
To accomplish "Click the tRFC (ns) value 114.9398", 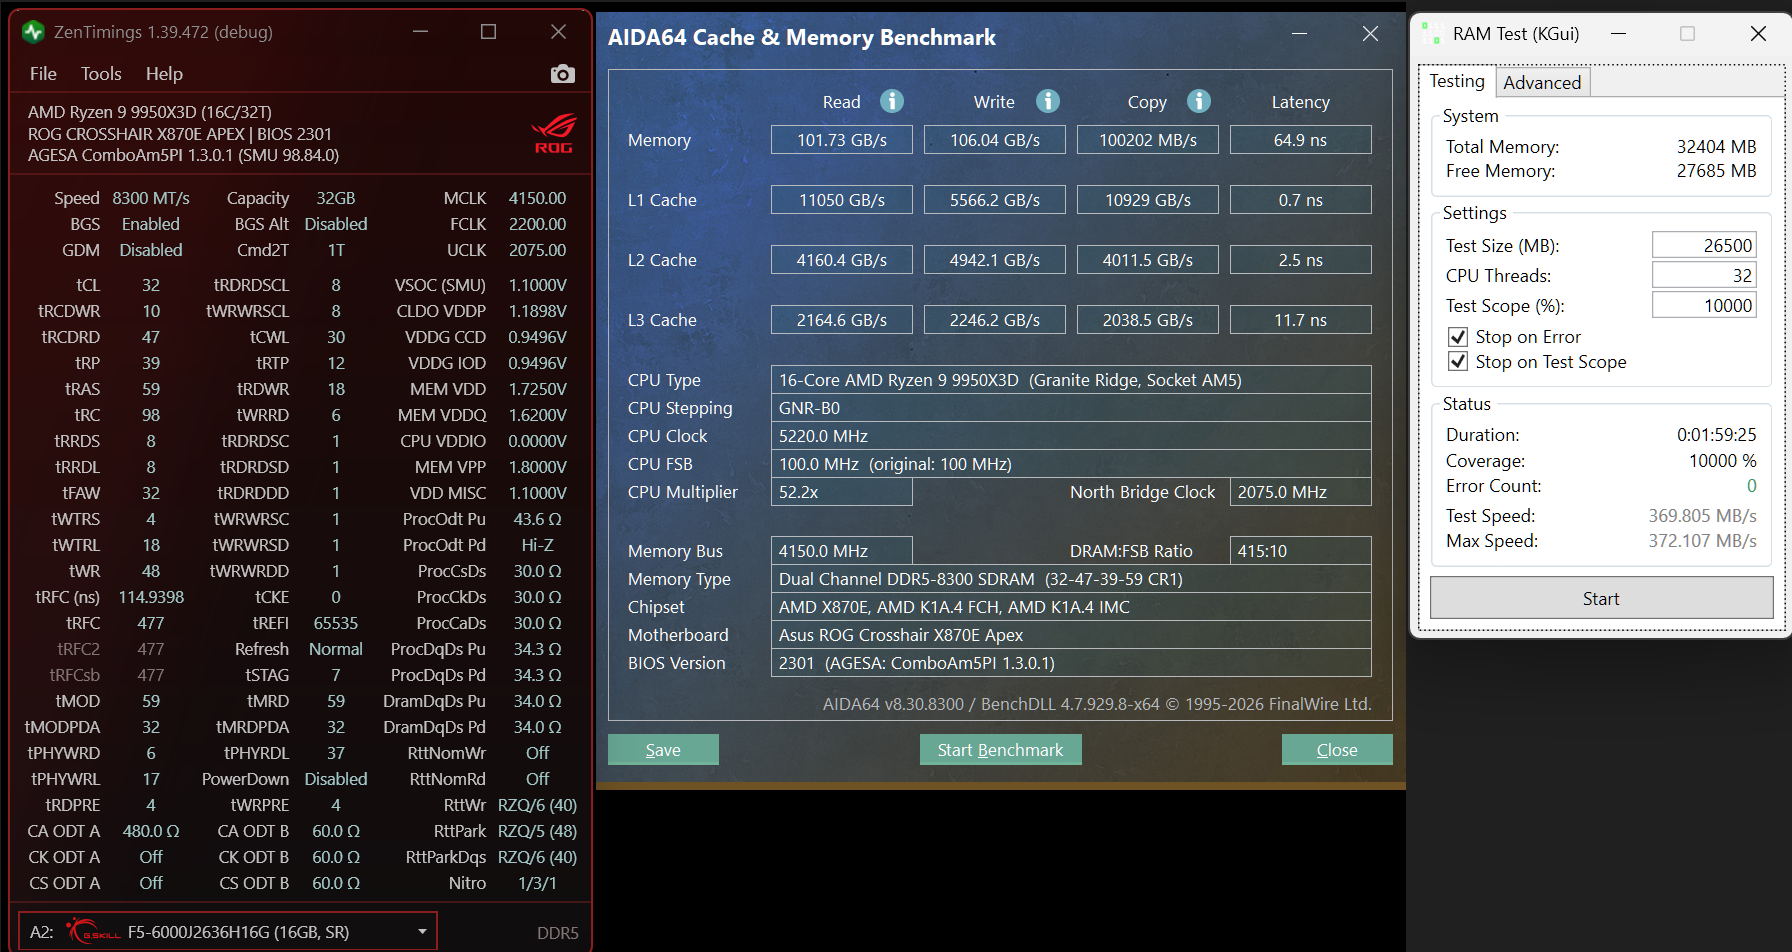I will [x=151, y=597].
